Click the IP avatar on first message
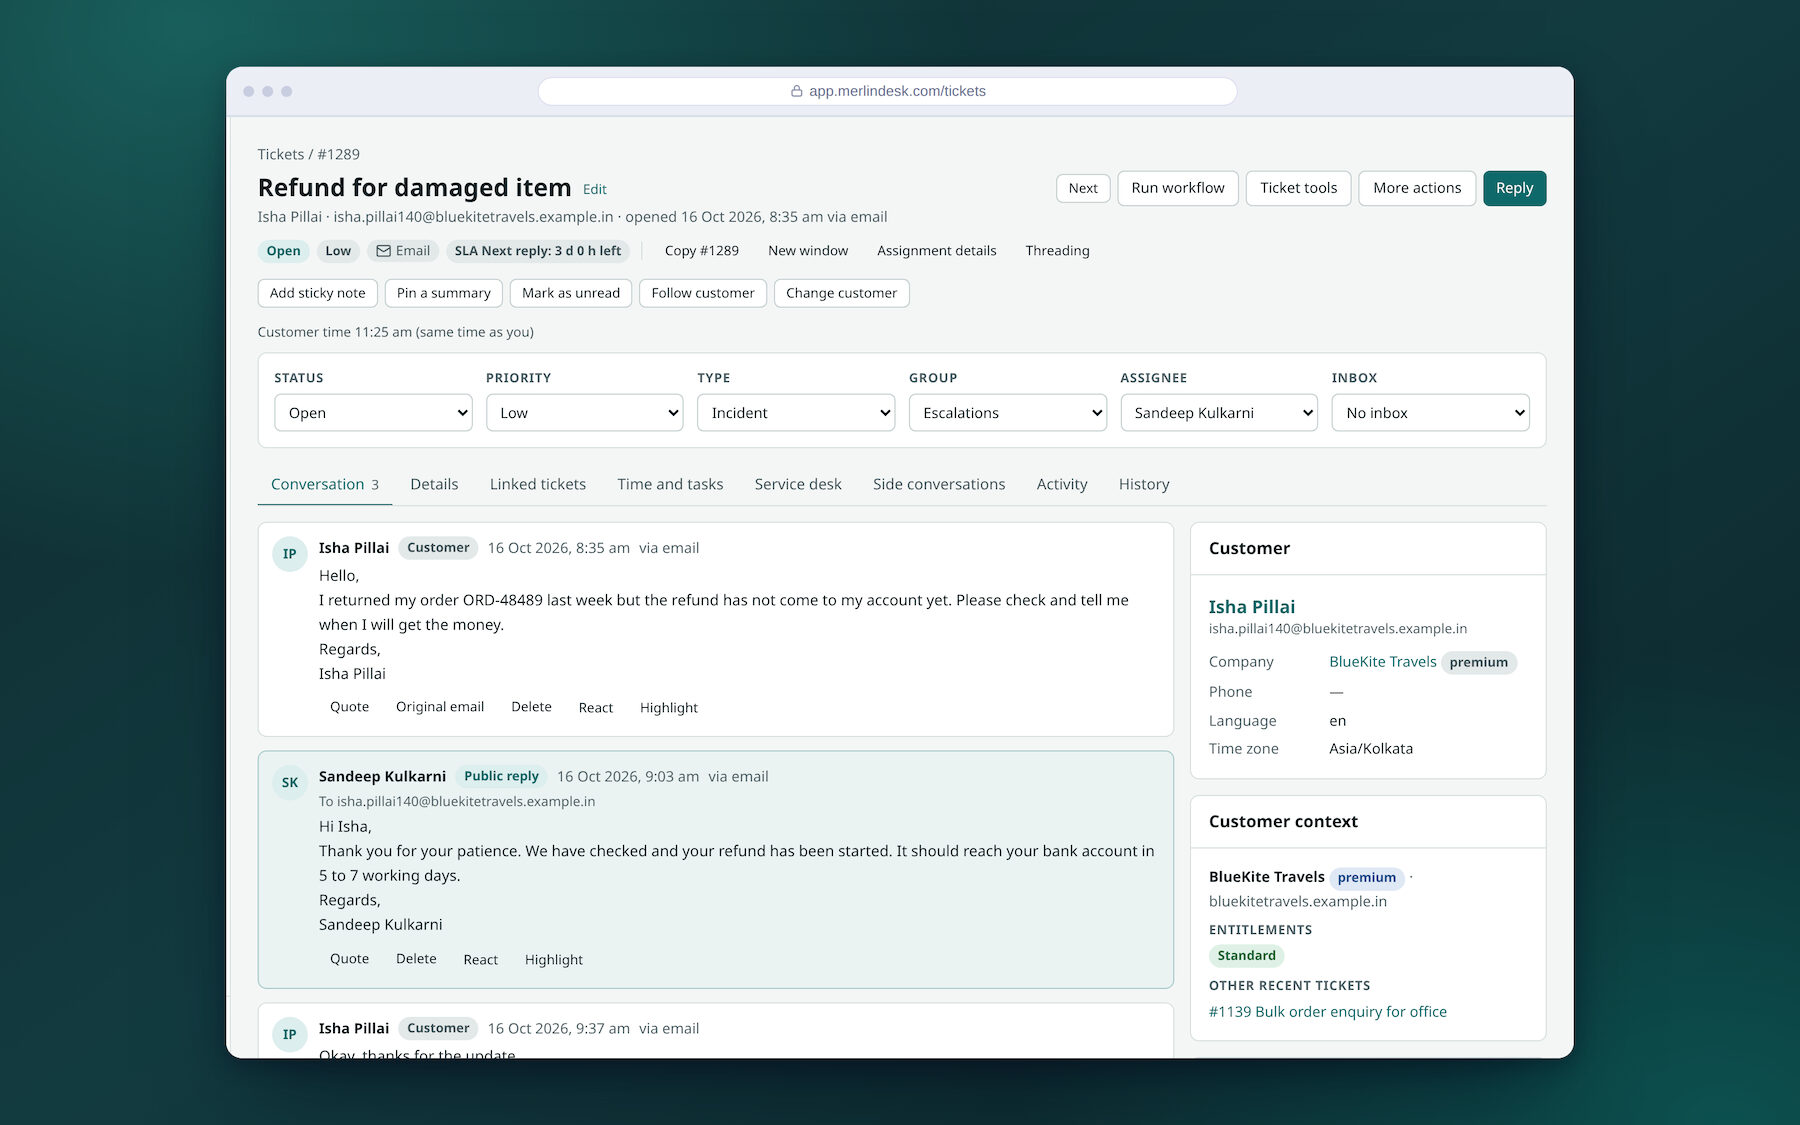The image size is (1800, 1125). [290, 554]
